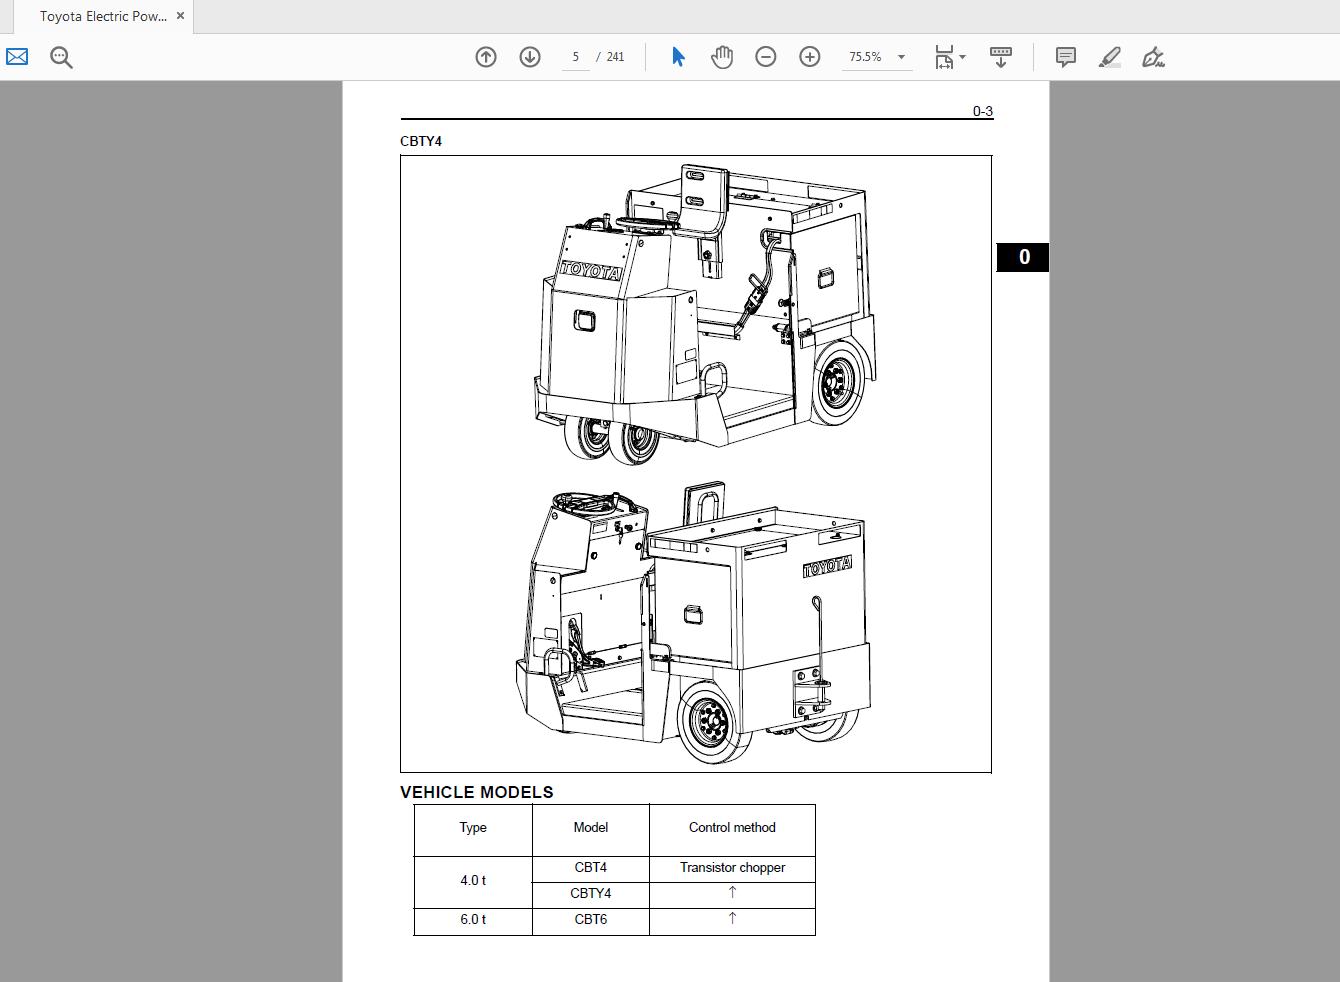Open the email share icon
The width and height of the screenshot is (1340, 982).
pos(16,57)
